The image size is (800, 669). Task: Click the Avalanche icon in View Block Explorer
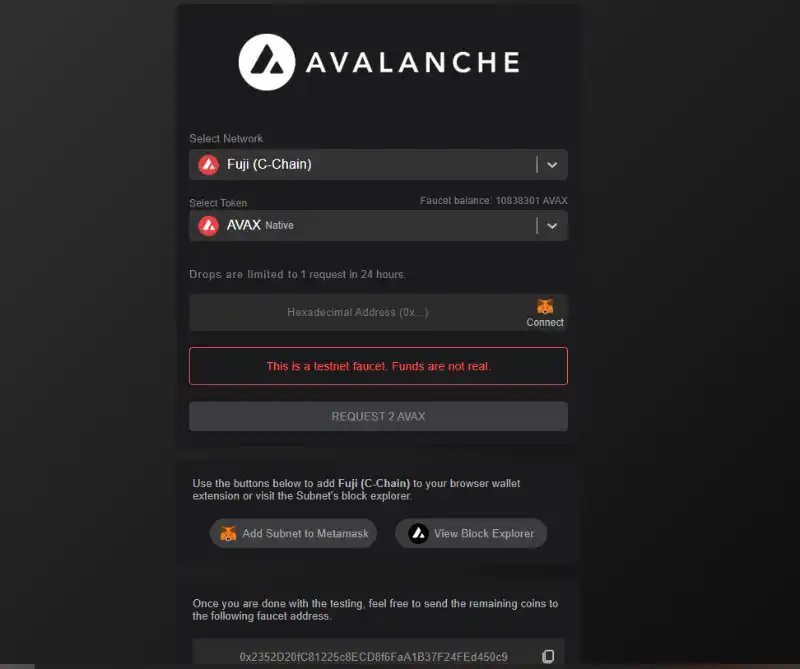(418, 533)
